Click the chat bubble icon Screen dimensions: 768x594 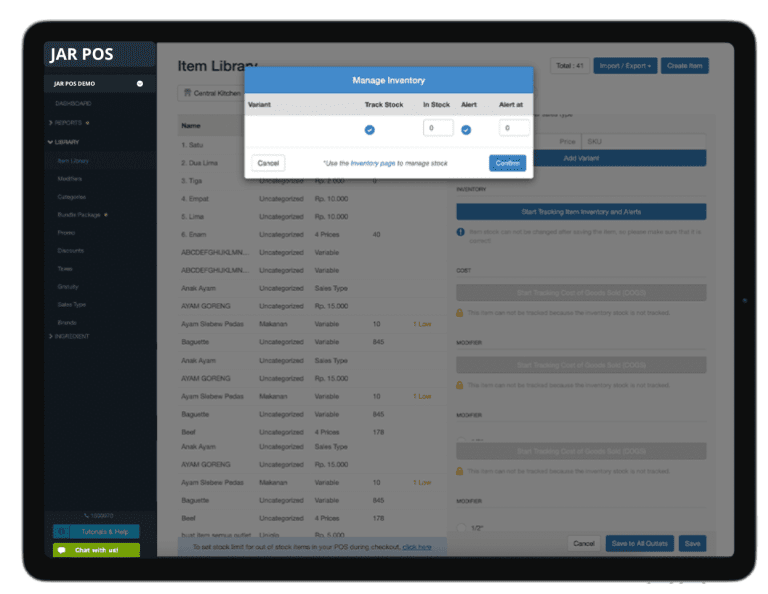62,550
